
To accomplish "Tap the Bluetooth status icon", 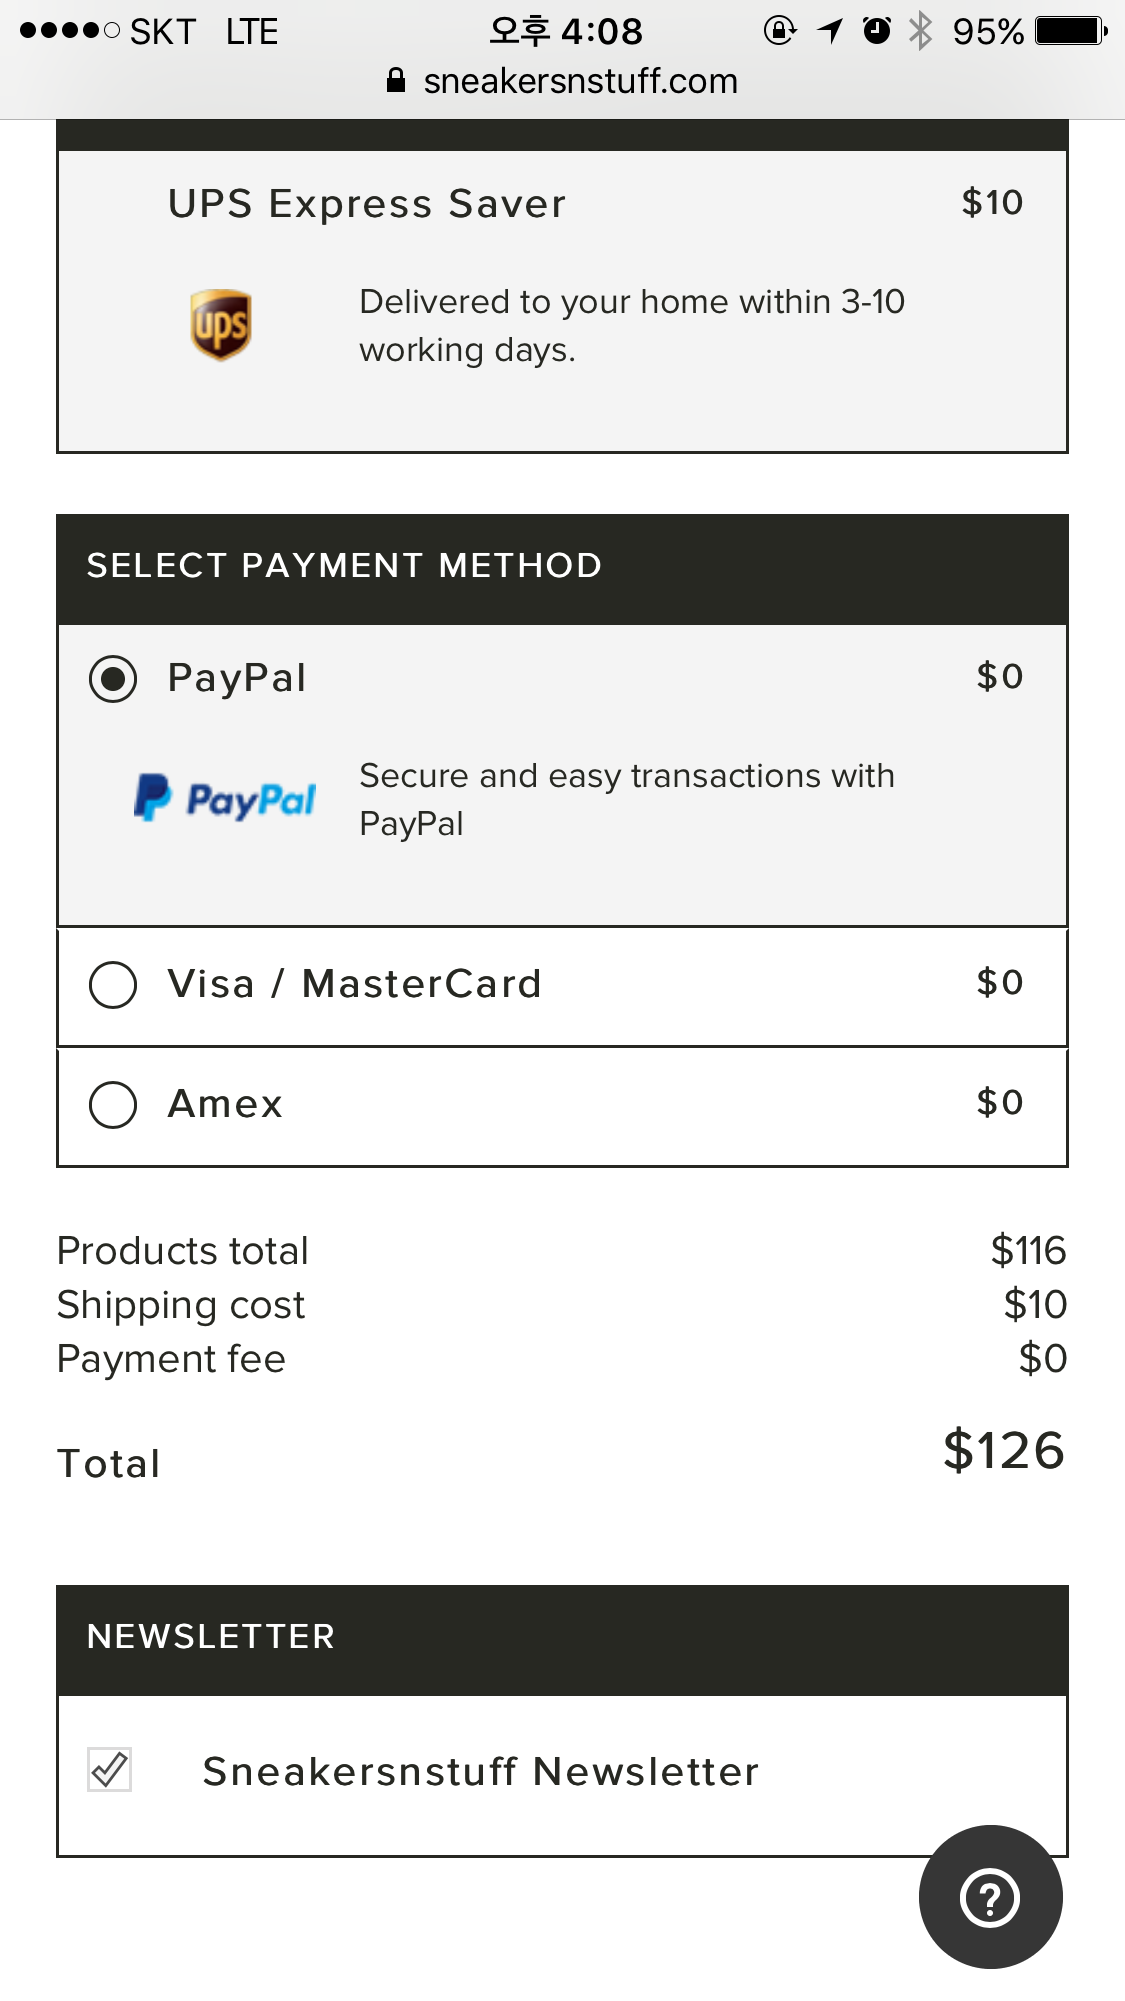I will click(920, 31).
